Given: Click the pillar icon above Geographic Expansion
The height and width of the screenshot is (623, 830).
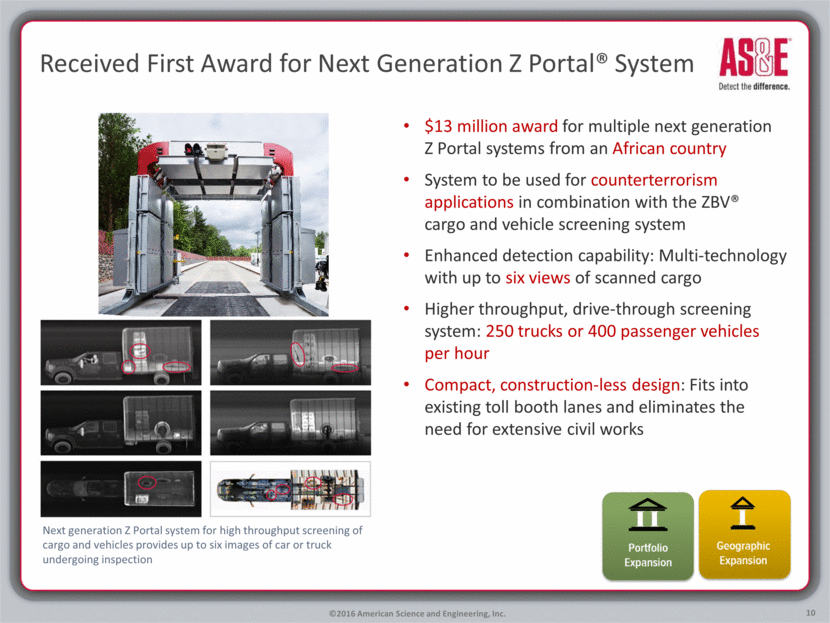Looking at the screenshot, I should tap(744, 516).
